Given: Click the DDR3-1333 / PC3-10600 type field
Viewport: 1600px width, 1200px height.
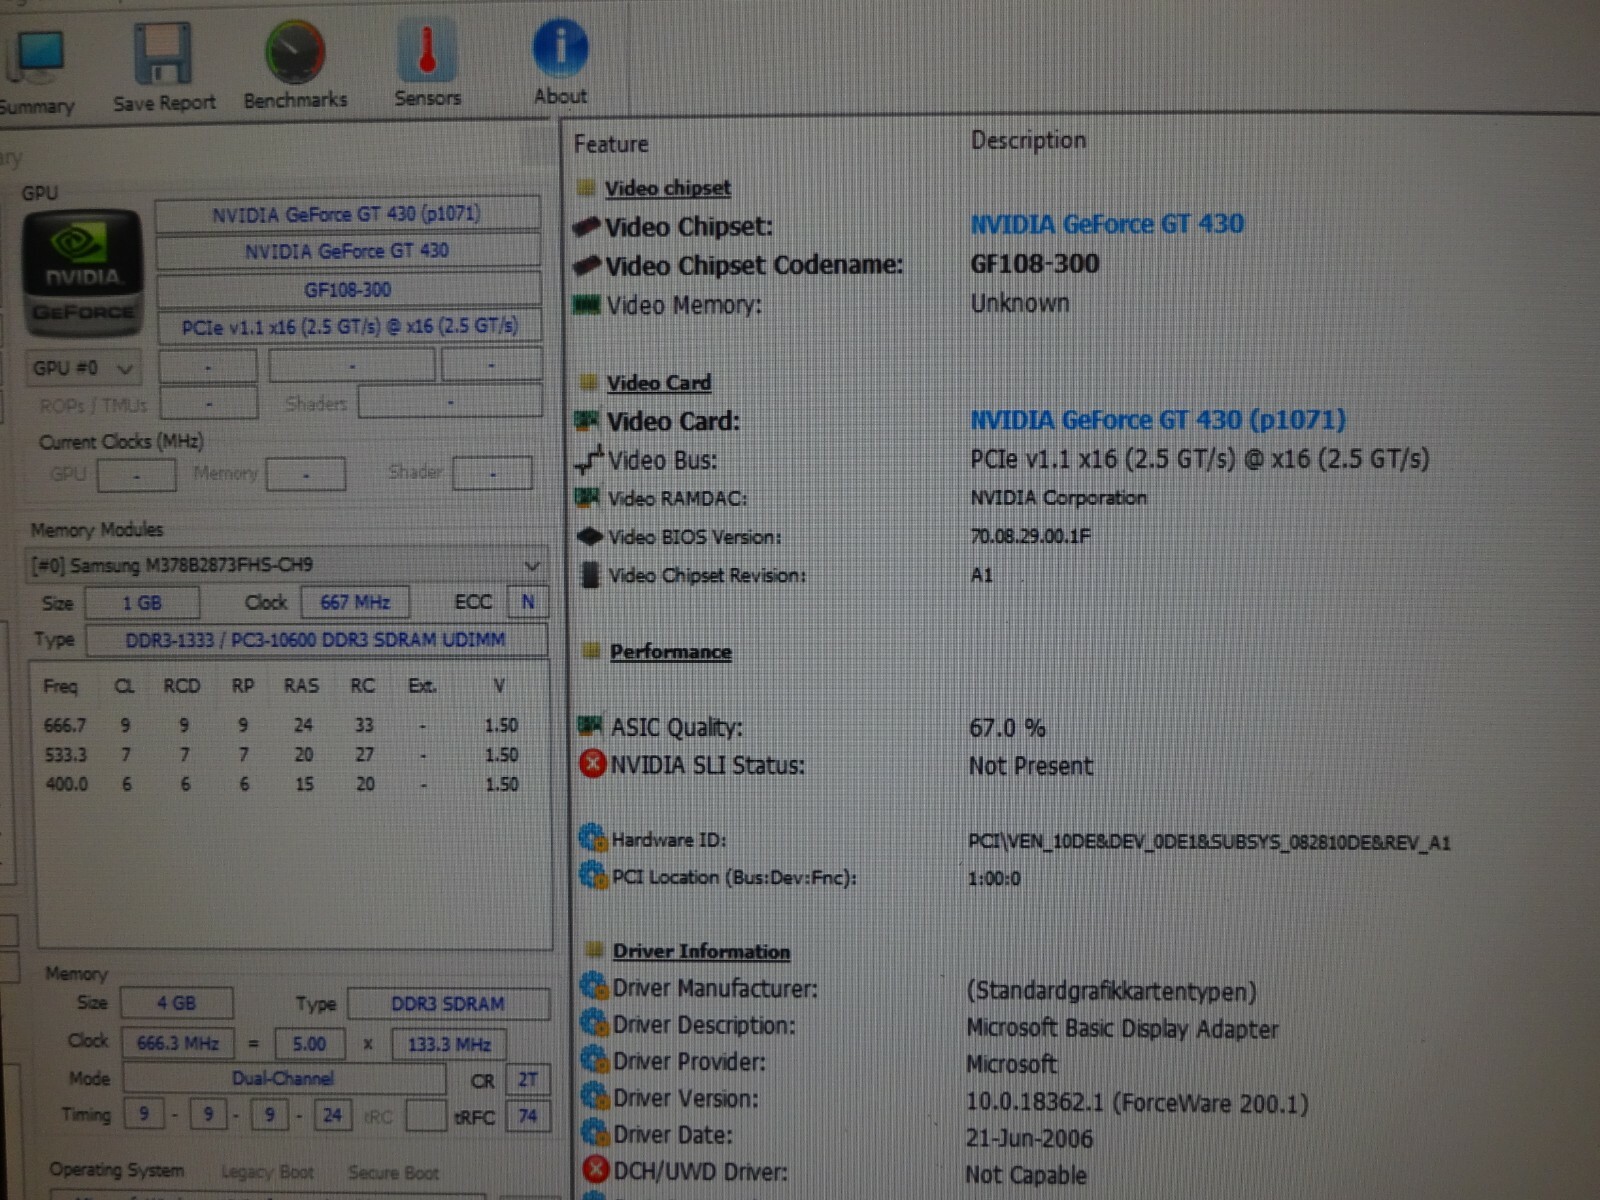Looking at the screenshot, I should 316,640.
